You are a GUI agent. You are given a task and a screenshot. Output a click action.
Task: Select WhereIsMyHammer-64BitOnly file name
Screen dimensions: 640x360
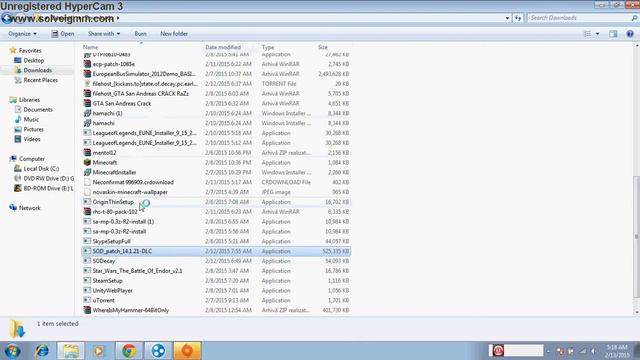click(131, 310)
